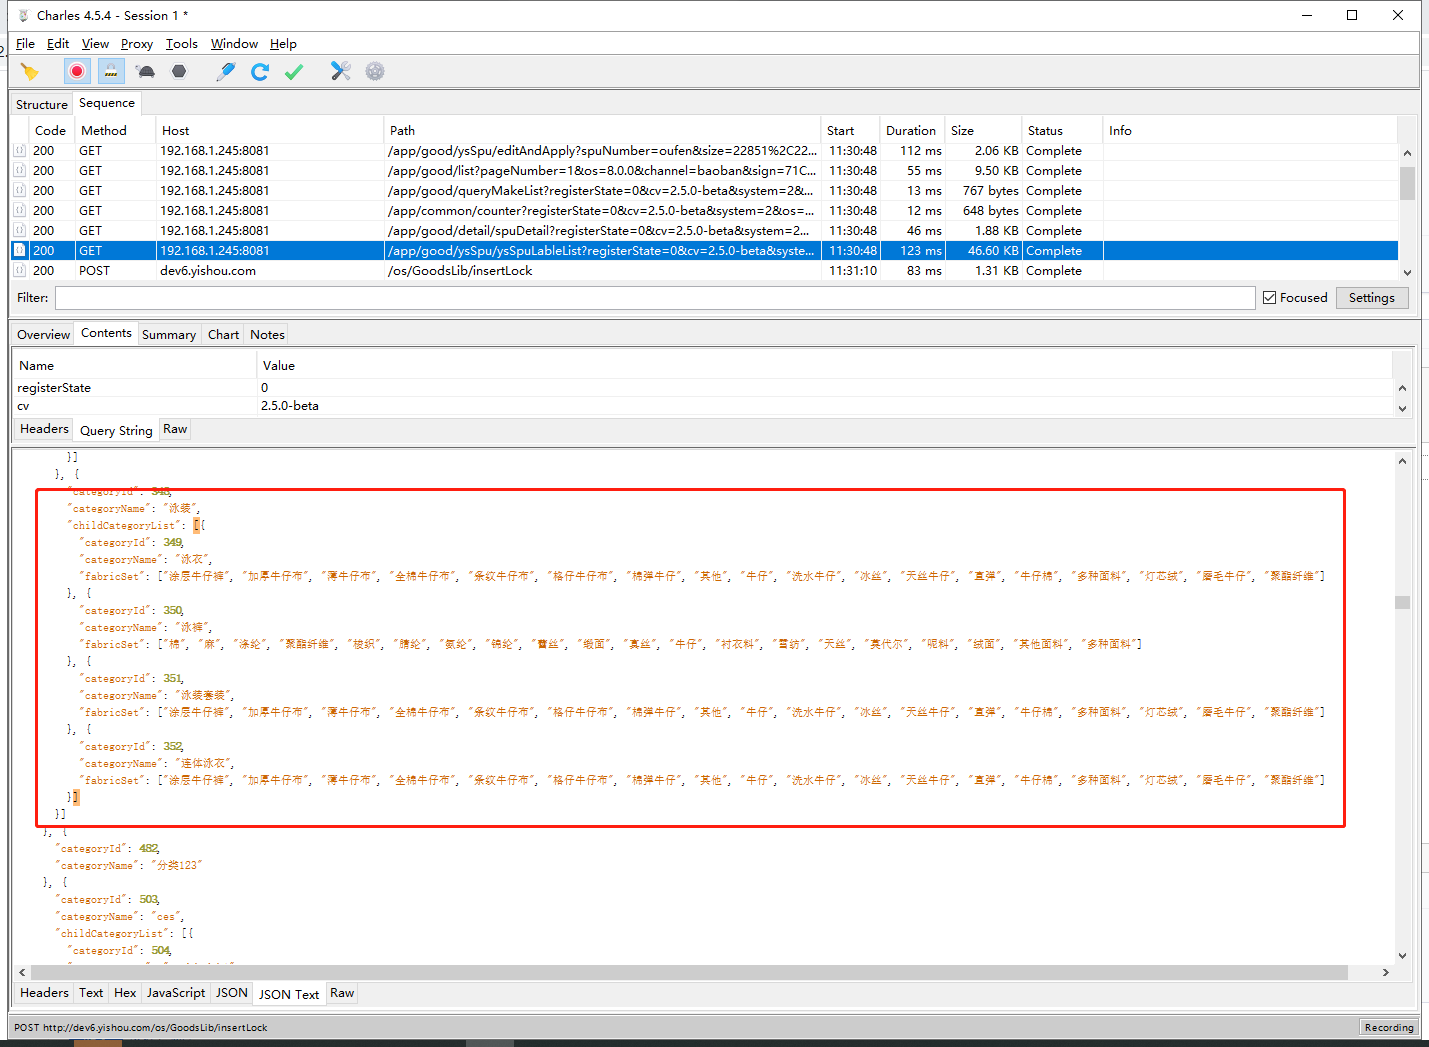This screenshot has height=1047, width=1429.
Task: Open the Settings gear icon in toolbar
Action: [x=375, y=71]
